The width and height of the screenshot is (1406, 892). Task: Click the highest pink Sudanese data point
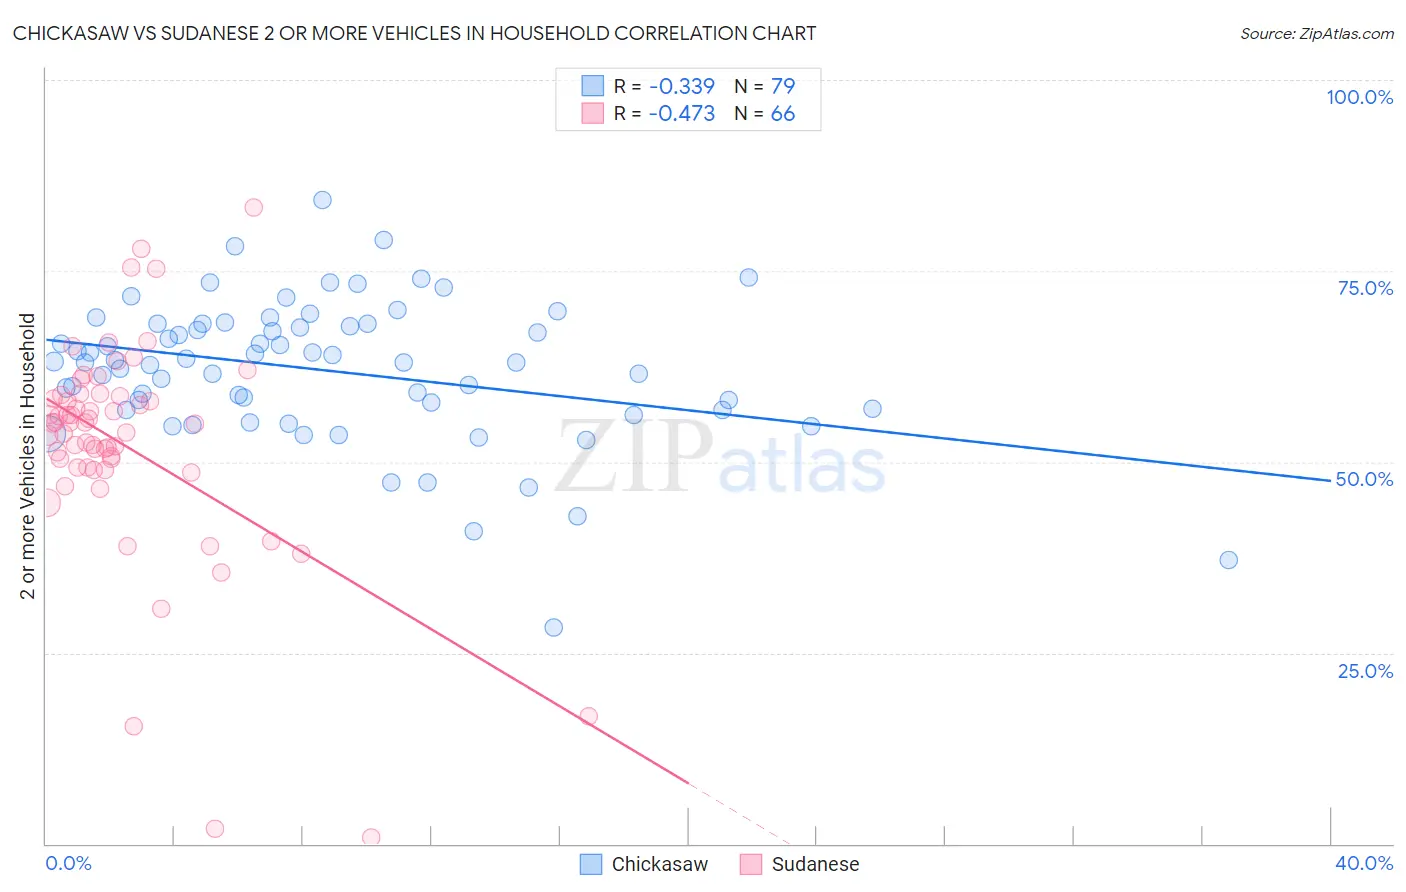tap(254, 207)
